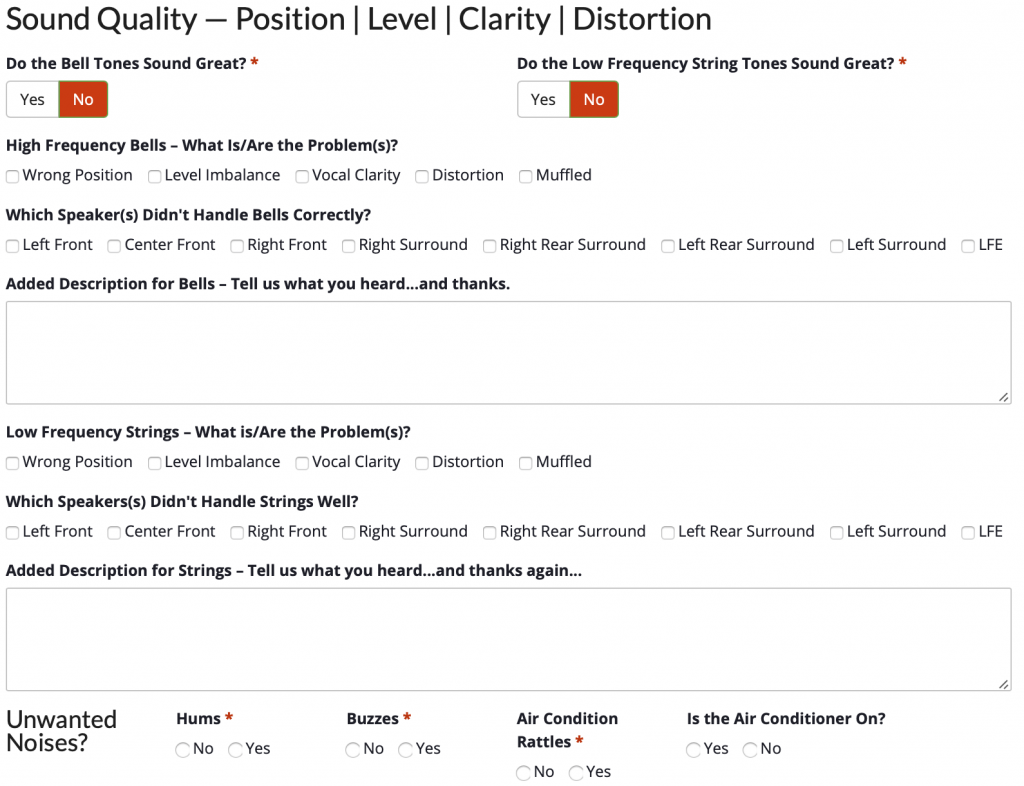Click the Added Description for Bells text area
The width and height of the screenshot is (1024, 786).
pos(509,353)
